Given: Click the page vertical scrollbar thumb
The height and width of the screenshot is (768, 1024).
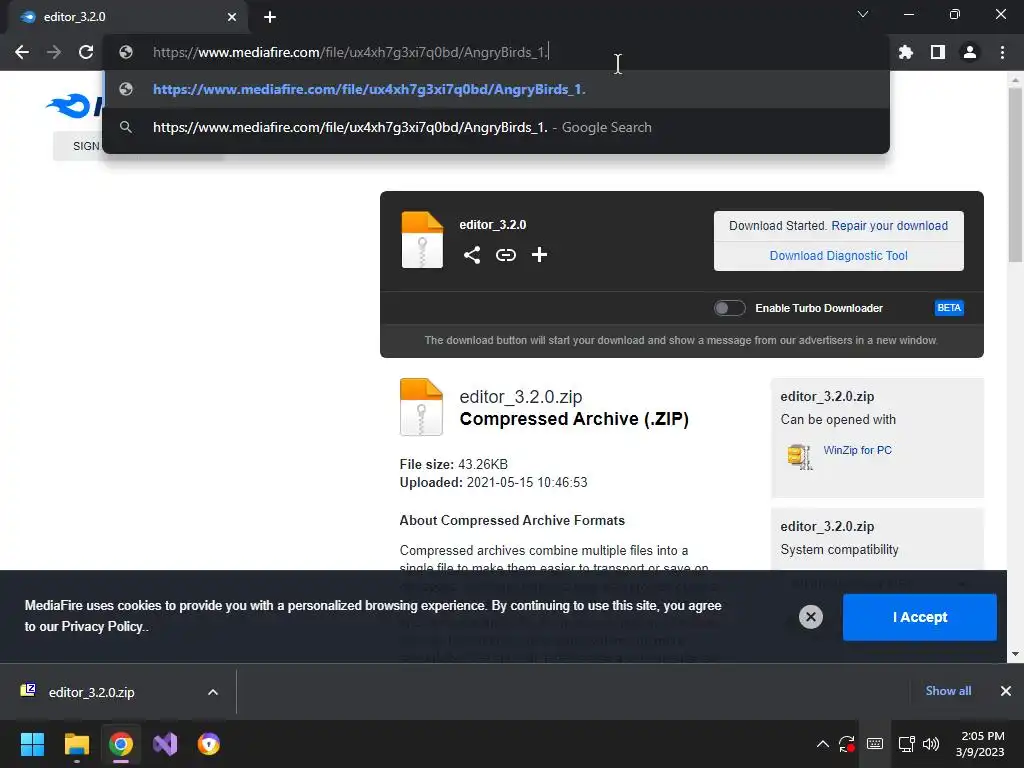Looking at the screenshot, I should click(x=1015, y=175).
